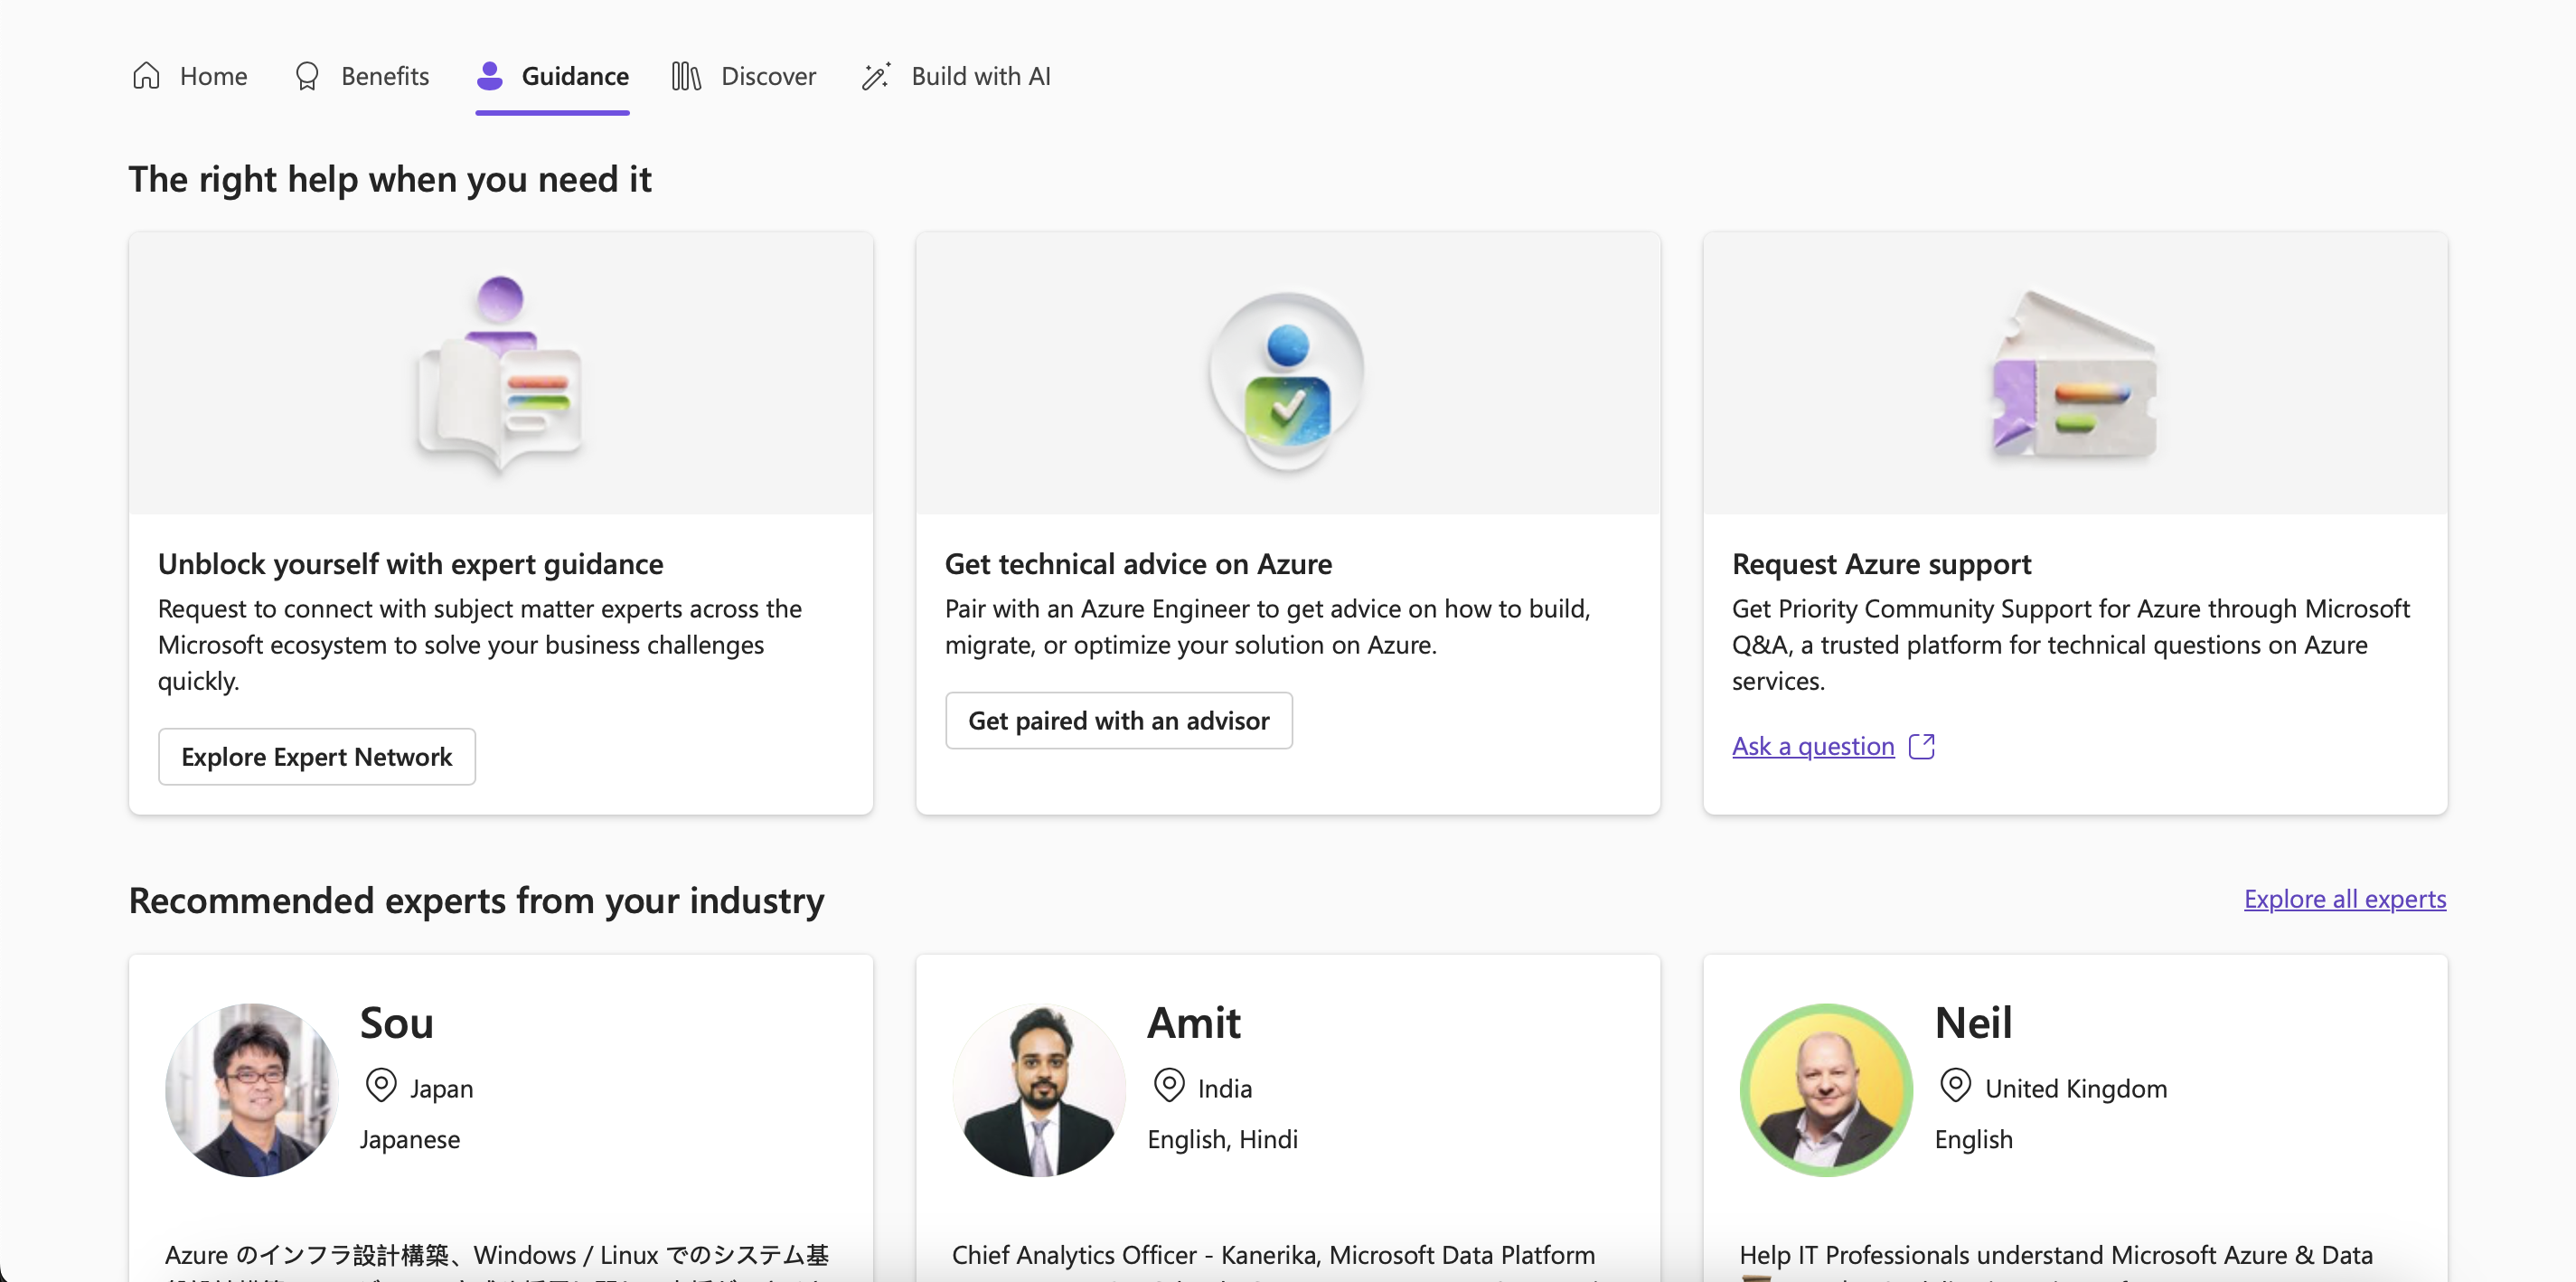The image size is (2576, 1282).
Task: Click the Discover books icon
Action: click(686, 76)
